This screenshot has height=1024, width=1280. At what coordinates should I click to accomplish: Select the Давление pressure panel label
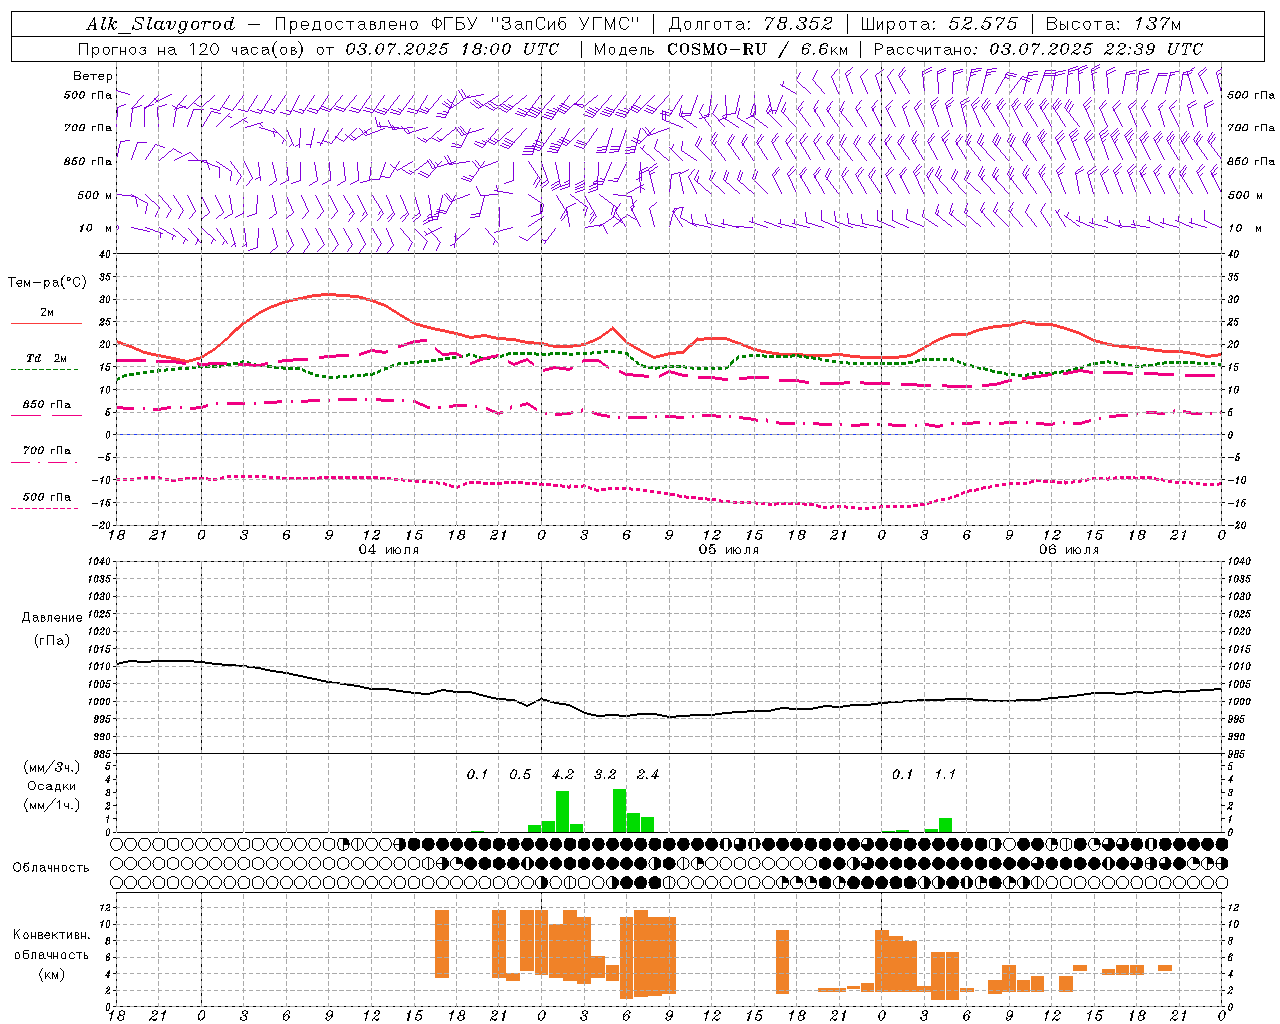point(52,618)
